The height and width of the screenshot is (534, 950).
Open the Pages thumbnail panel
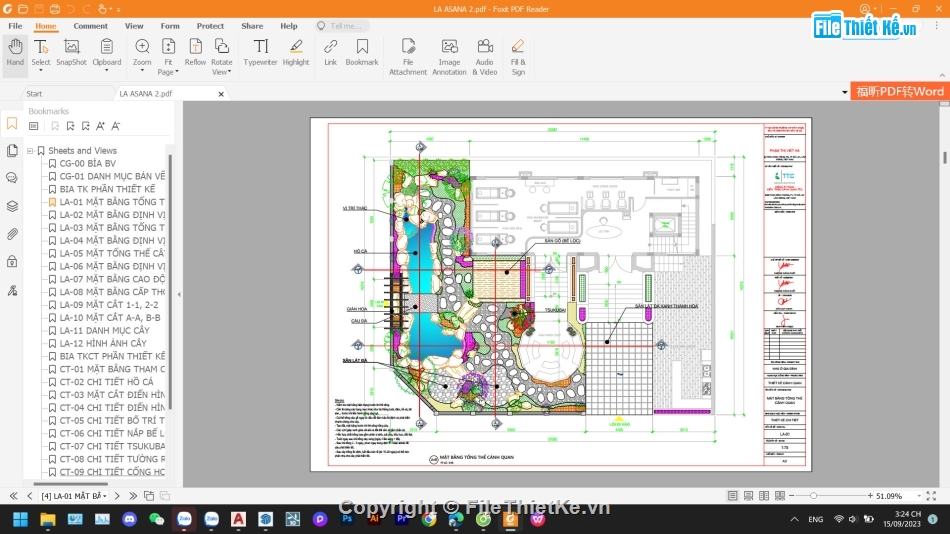pos(12,150)
